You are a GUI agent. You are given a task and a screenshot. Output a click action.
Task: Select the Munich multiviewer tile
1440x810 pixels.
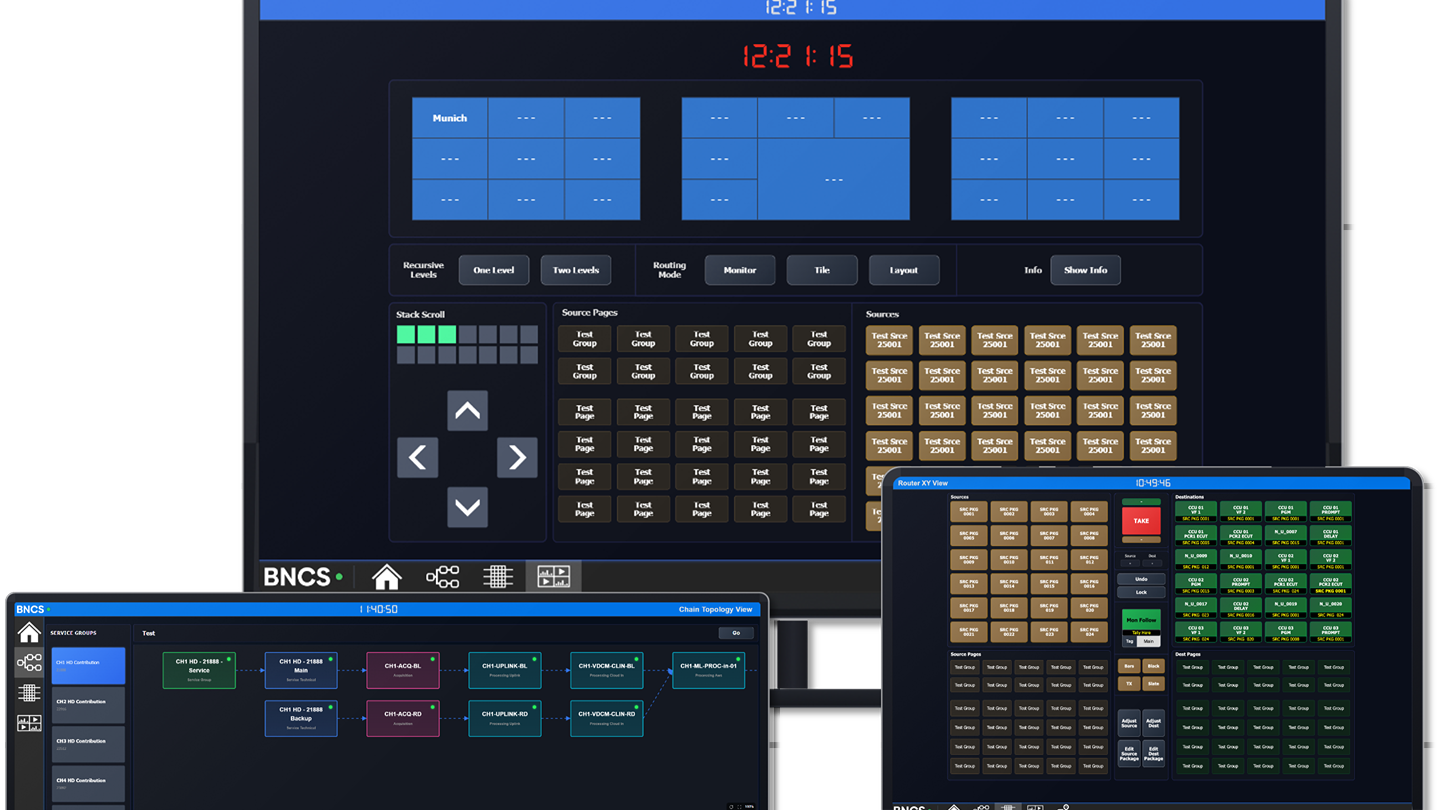coord(450,118)
